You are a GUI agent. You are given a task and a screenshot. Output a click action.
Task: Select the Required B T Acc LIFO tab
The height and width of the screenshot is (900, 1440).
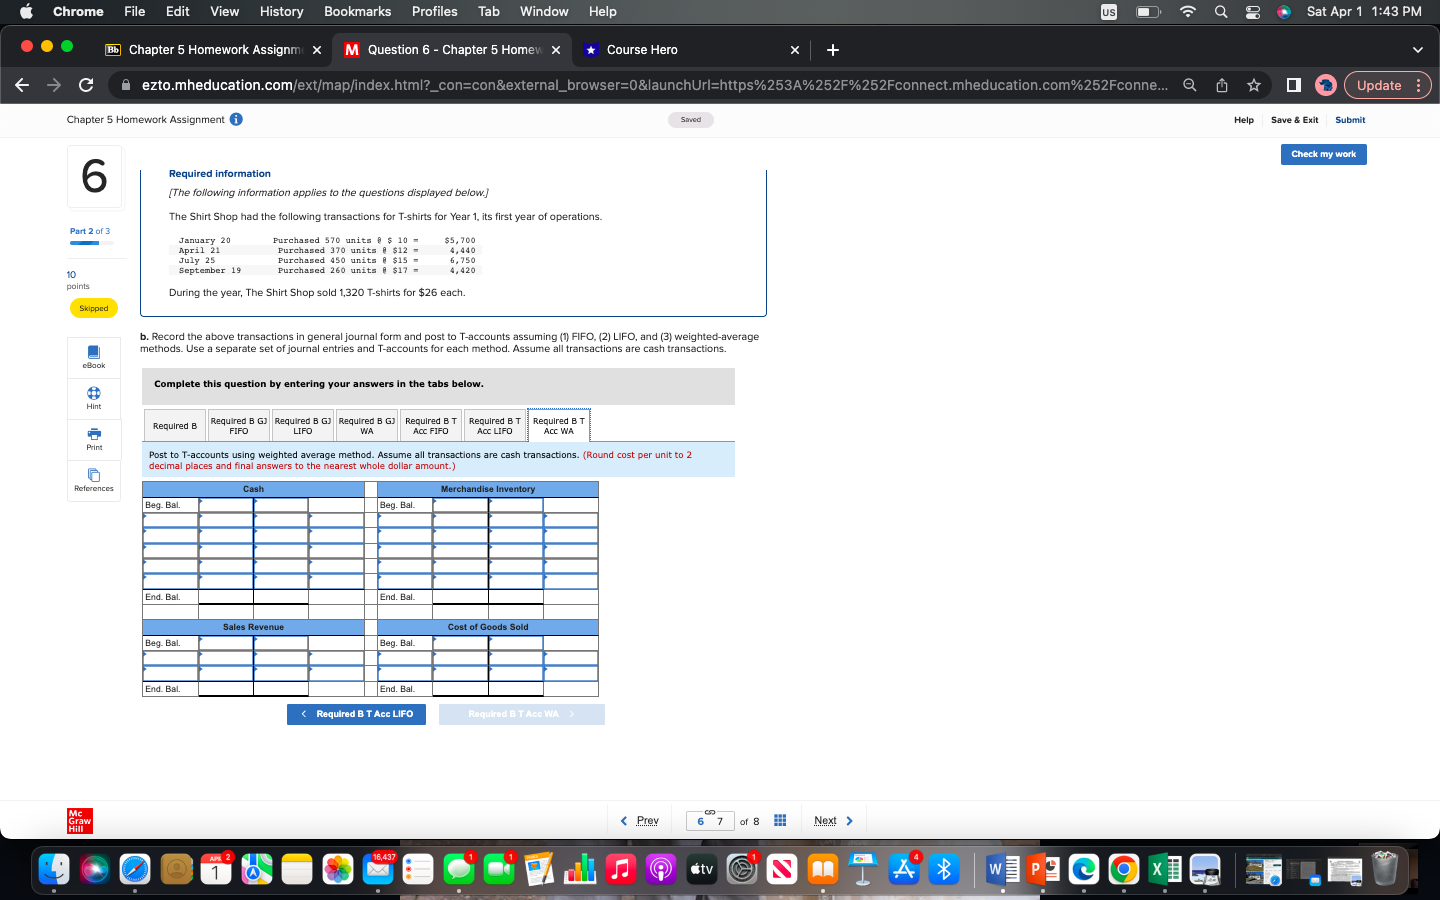point(495,426)
